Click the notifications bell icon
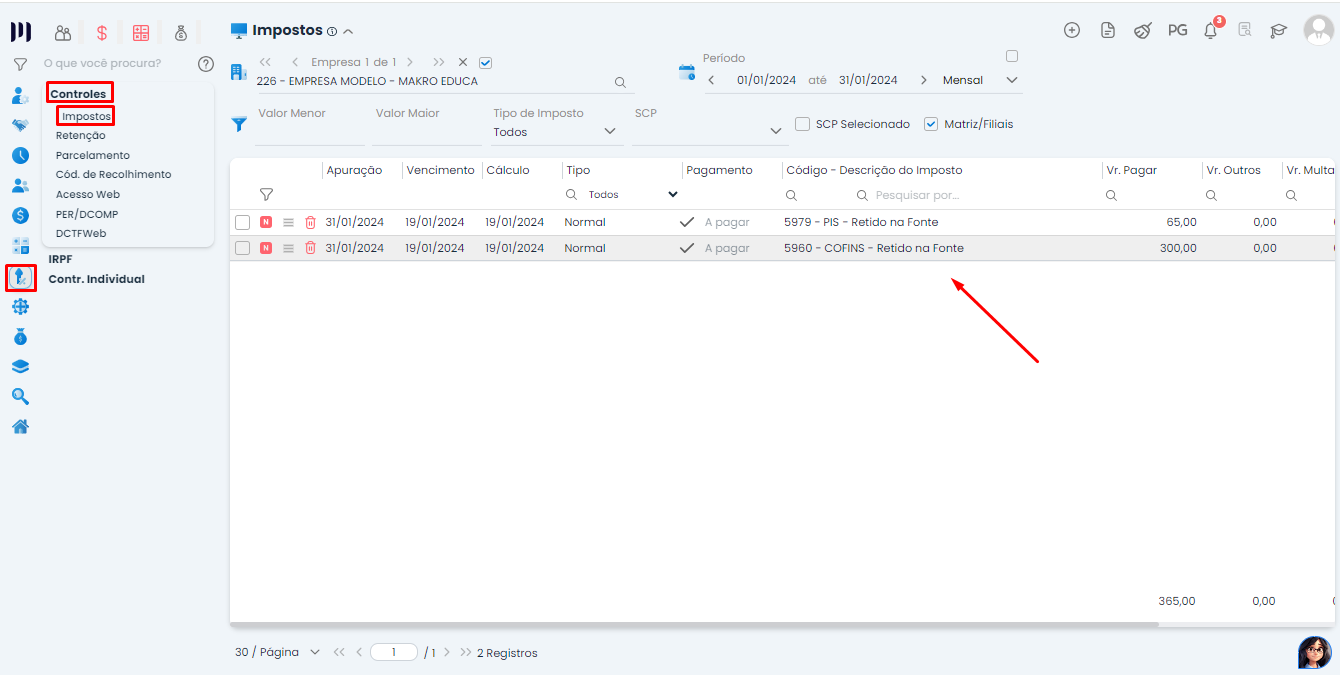Image resolution: width=1340 pixels, height=675 pixels. click(x=1211, y=31)
